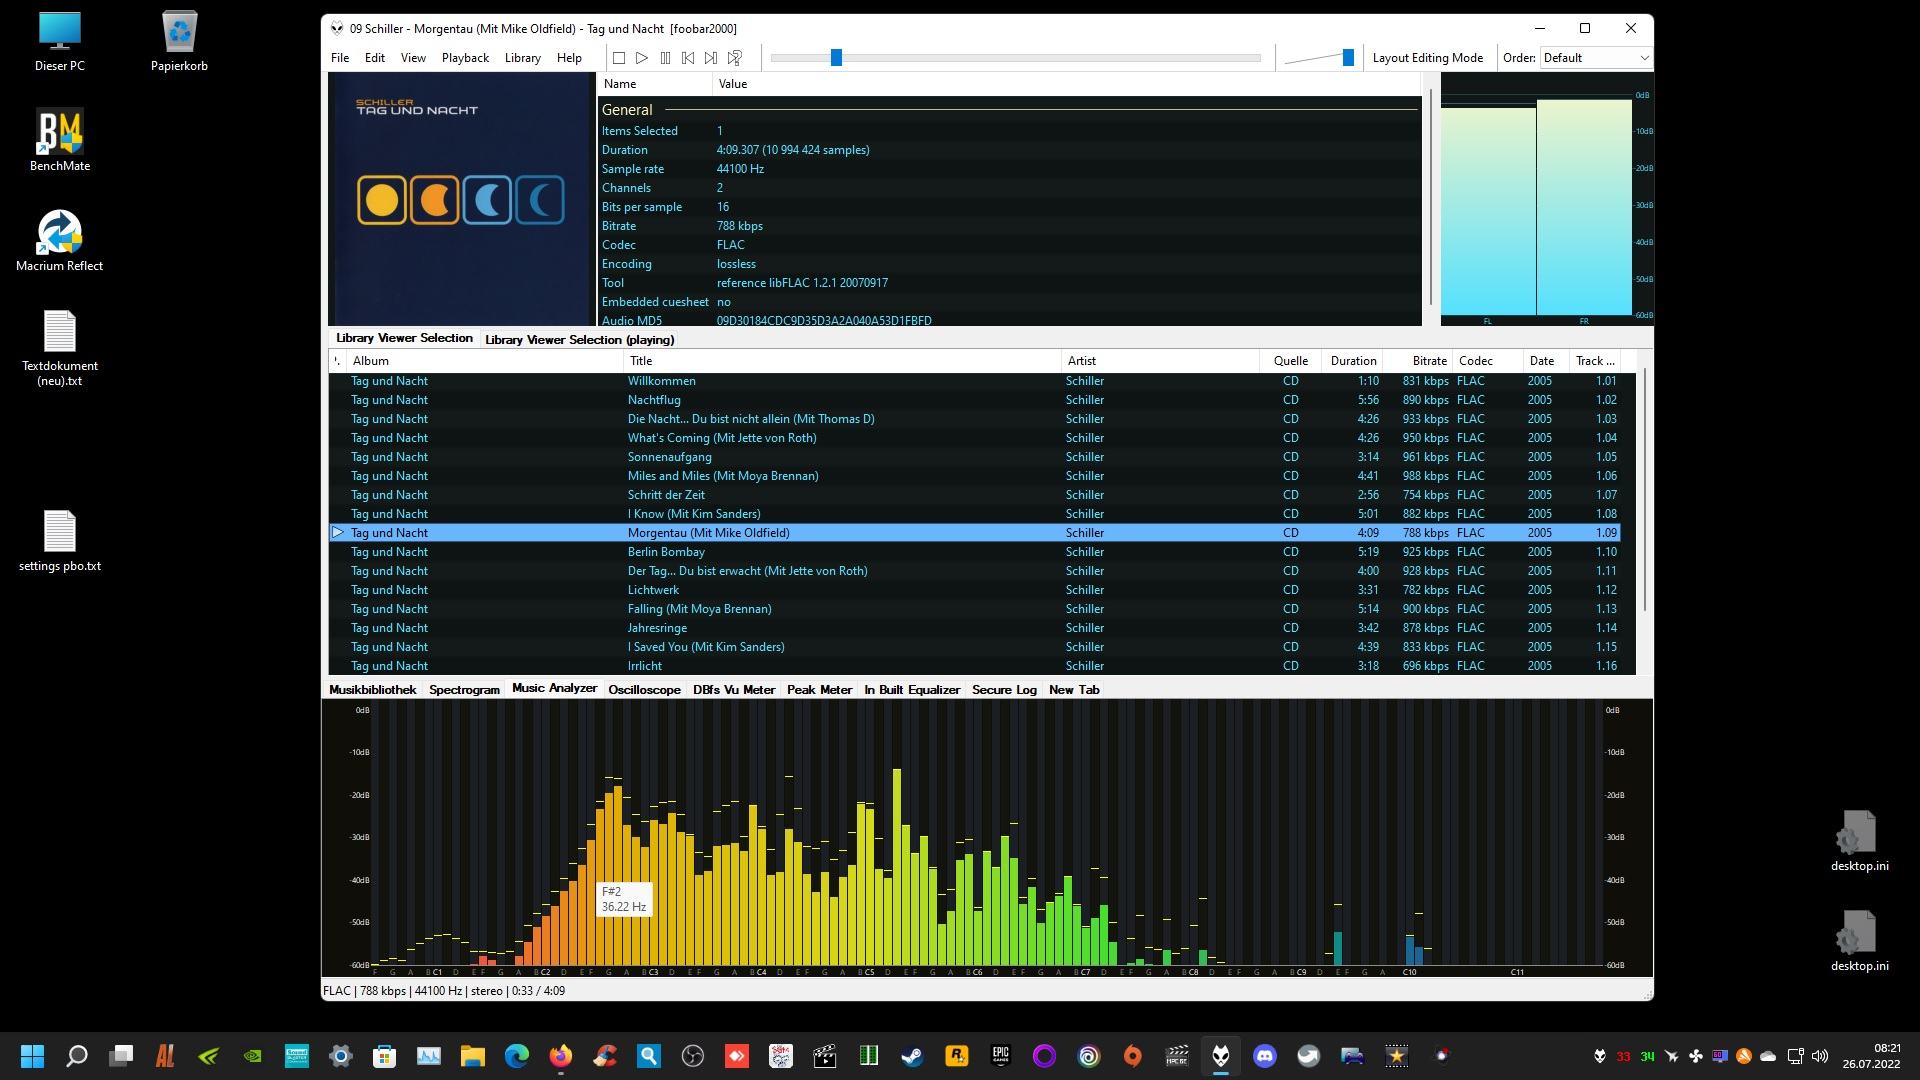Click the Name header in properties panel
Image resolution: width=1920 pixels, height=1080 pixels.
[x=654, y=84]
